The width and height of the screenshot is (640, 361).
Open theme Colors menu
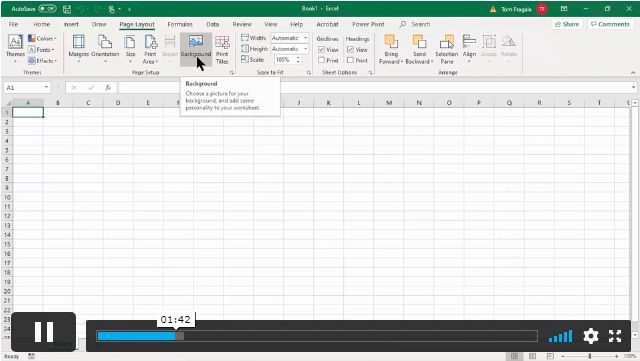[x=42, y=38]
